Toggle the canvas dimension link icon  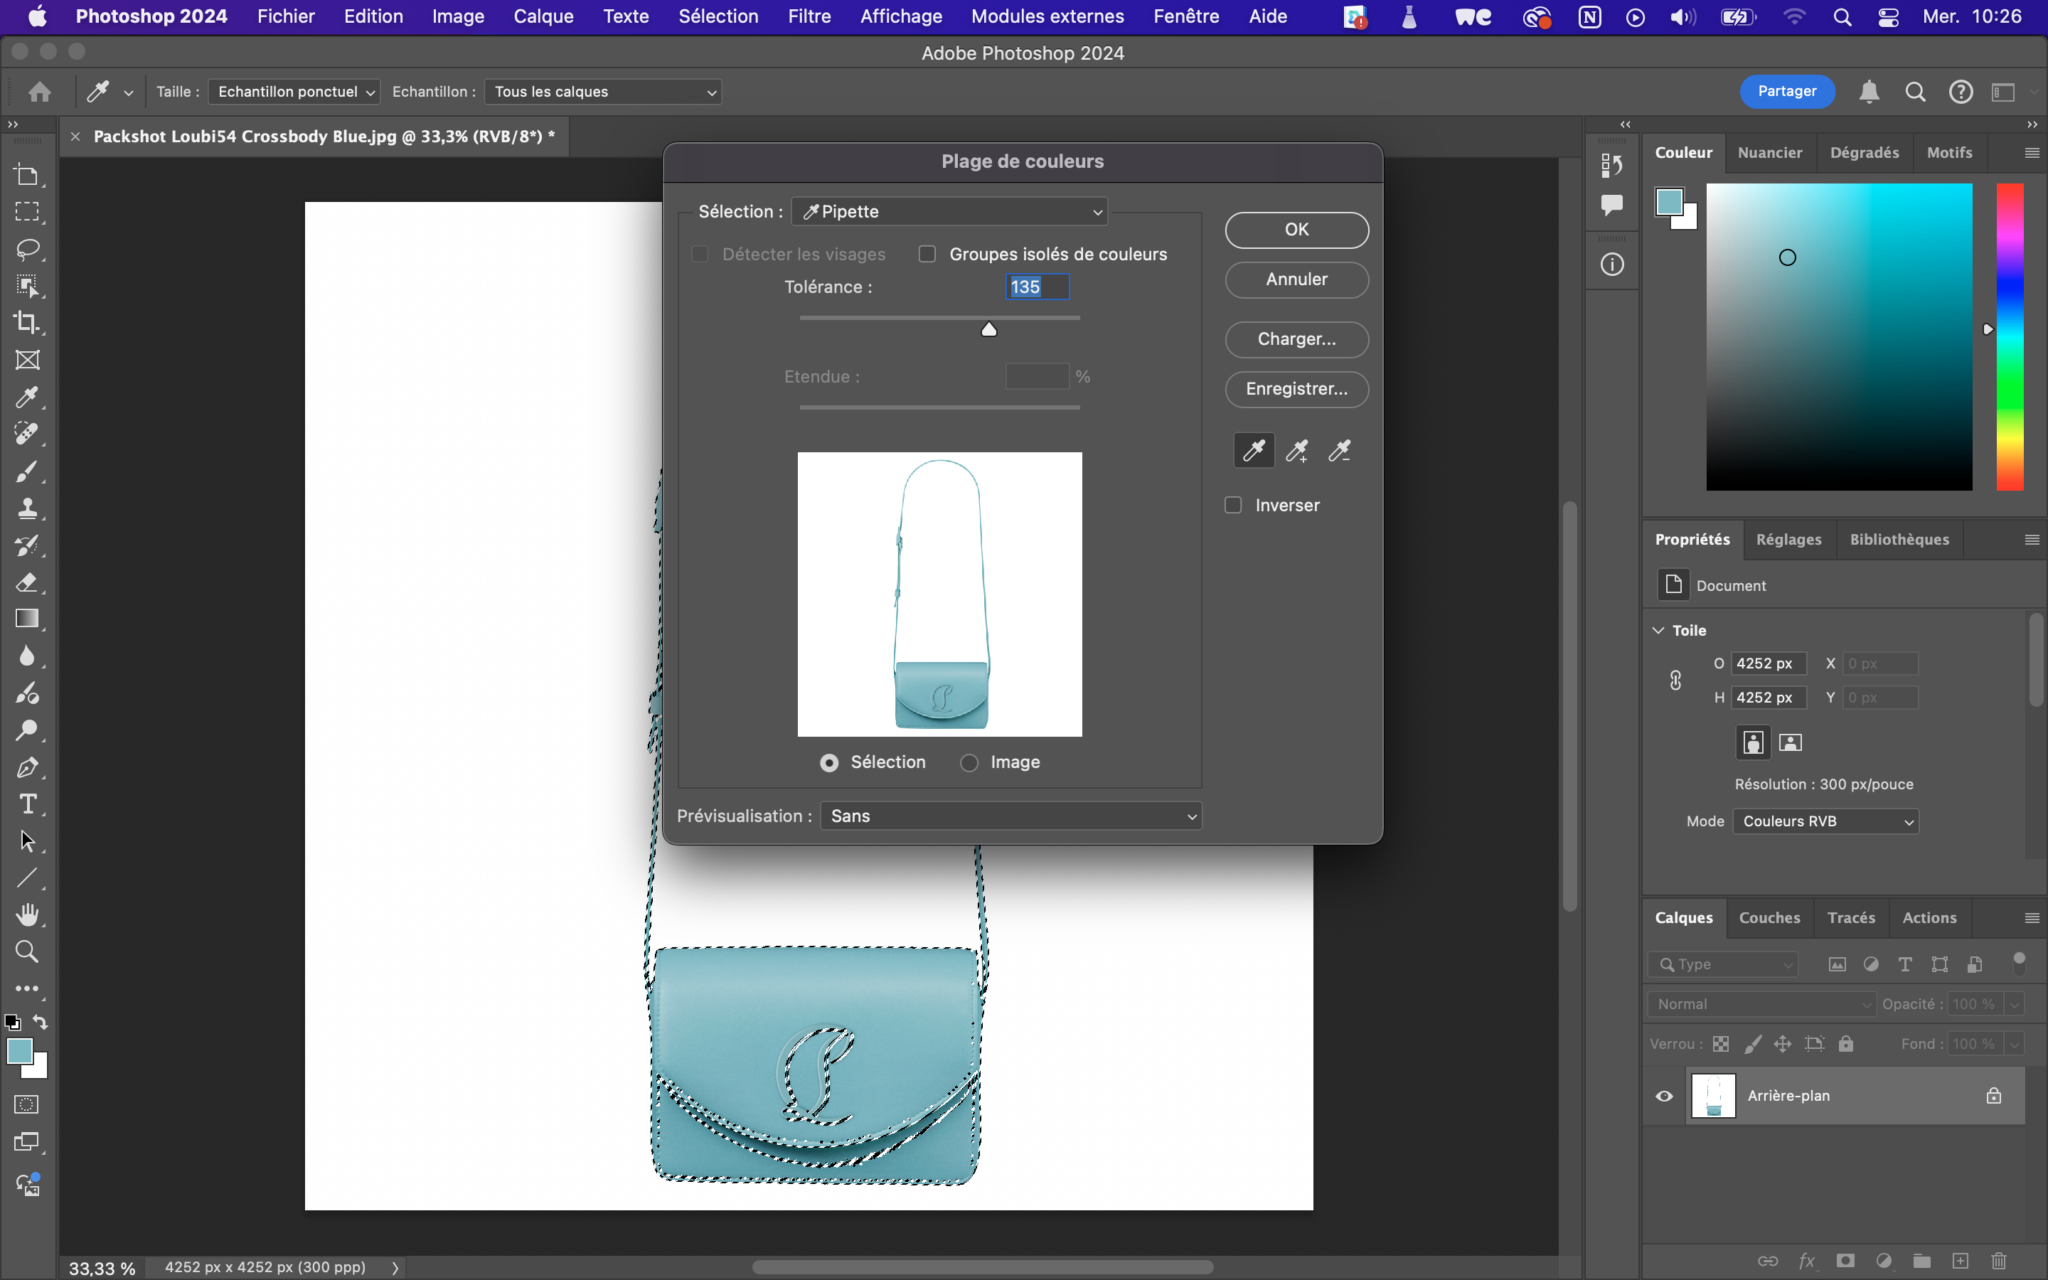click(1676, 680)
